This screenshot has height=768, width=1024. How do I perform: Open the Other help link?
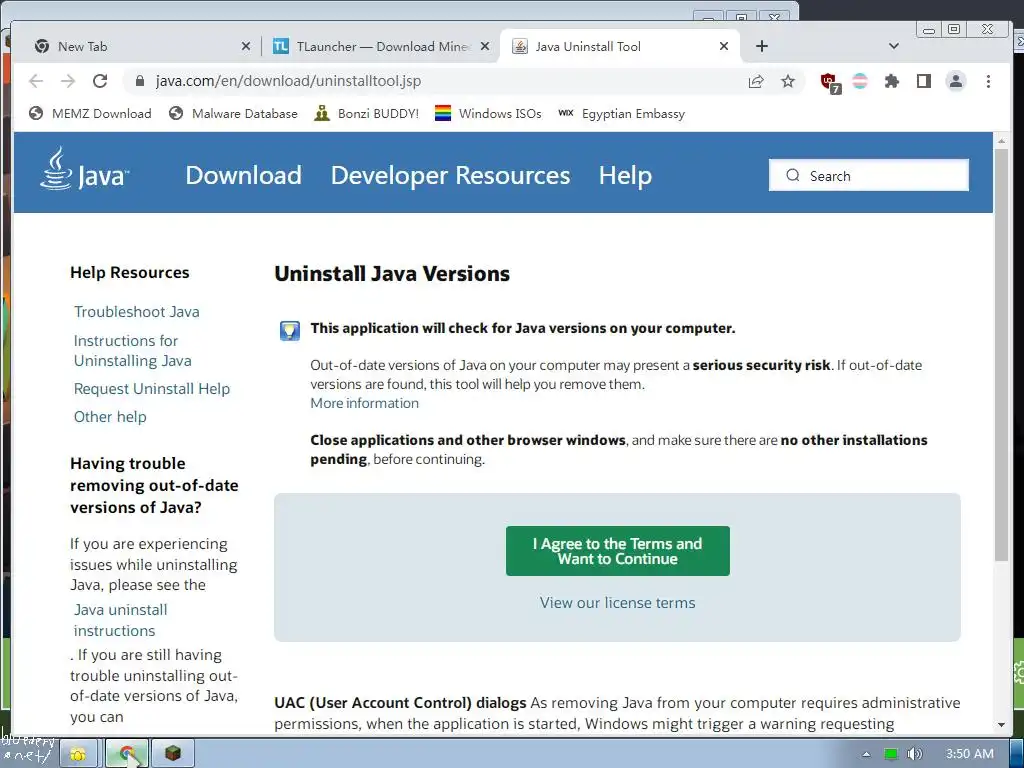(110, 417)
